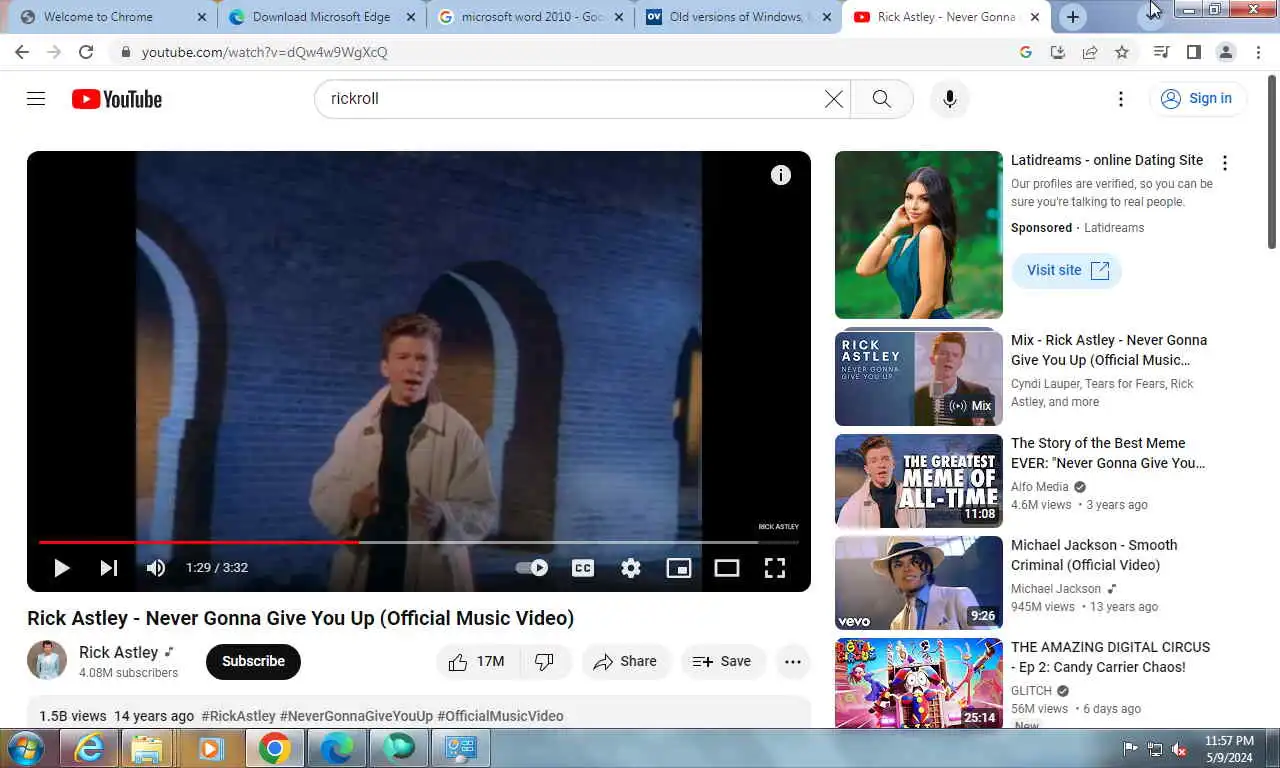Viewport: 1280px width, 768px height.
Task: Start voice search with microphone icon
Action: click(x=950, y=99)
